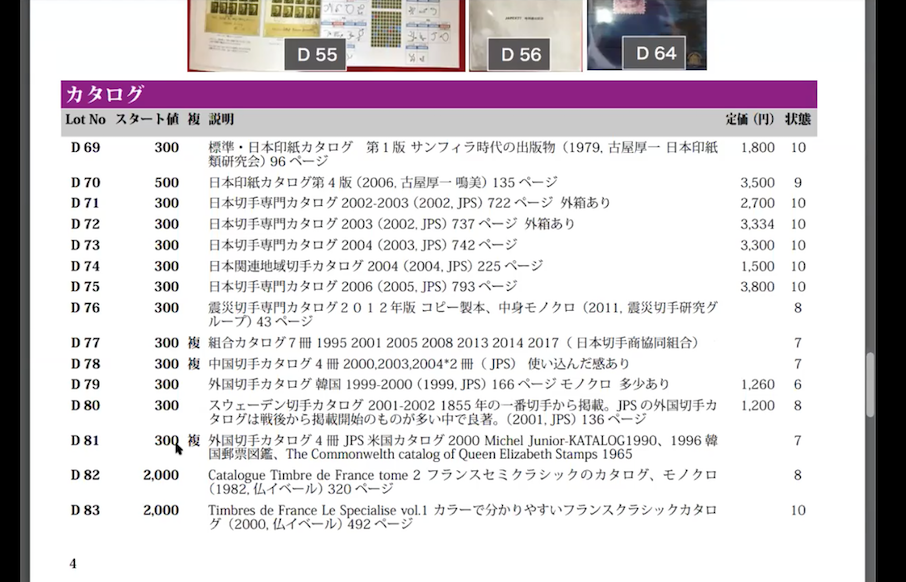Click the start price 300 for D 79

click(x=166, y=384)
